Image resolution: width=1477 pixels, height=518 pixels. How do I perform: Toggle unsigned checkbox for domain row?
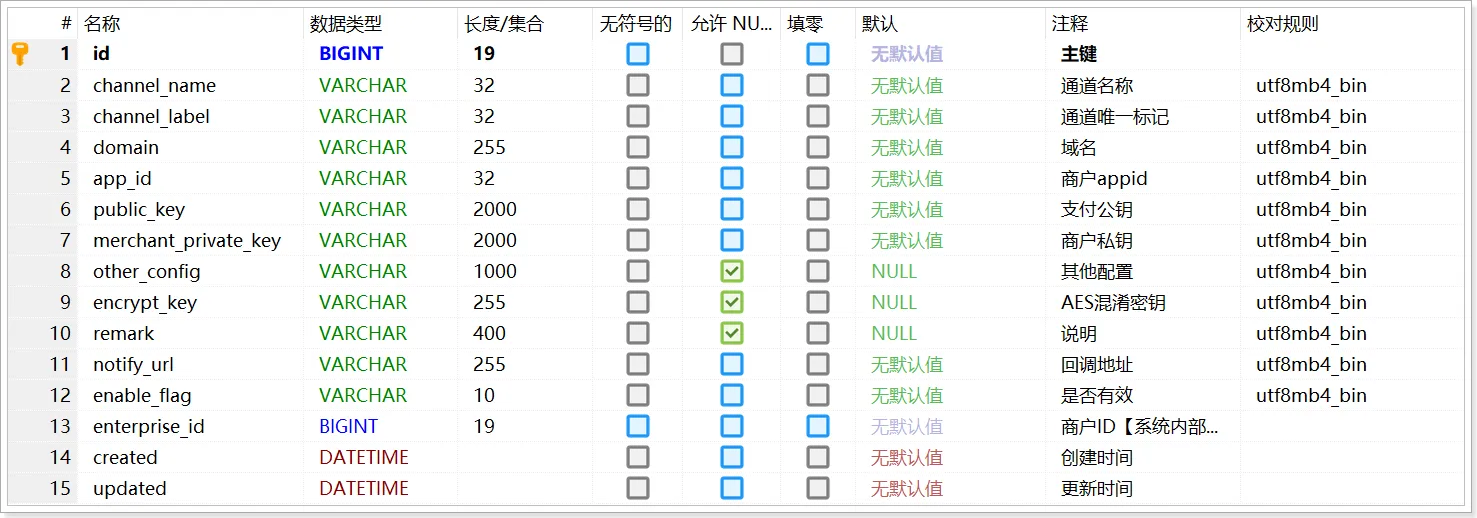638,147
